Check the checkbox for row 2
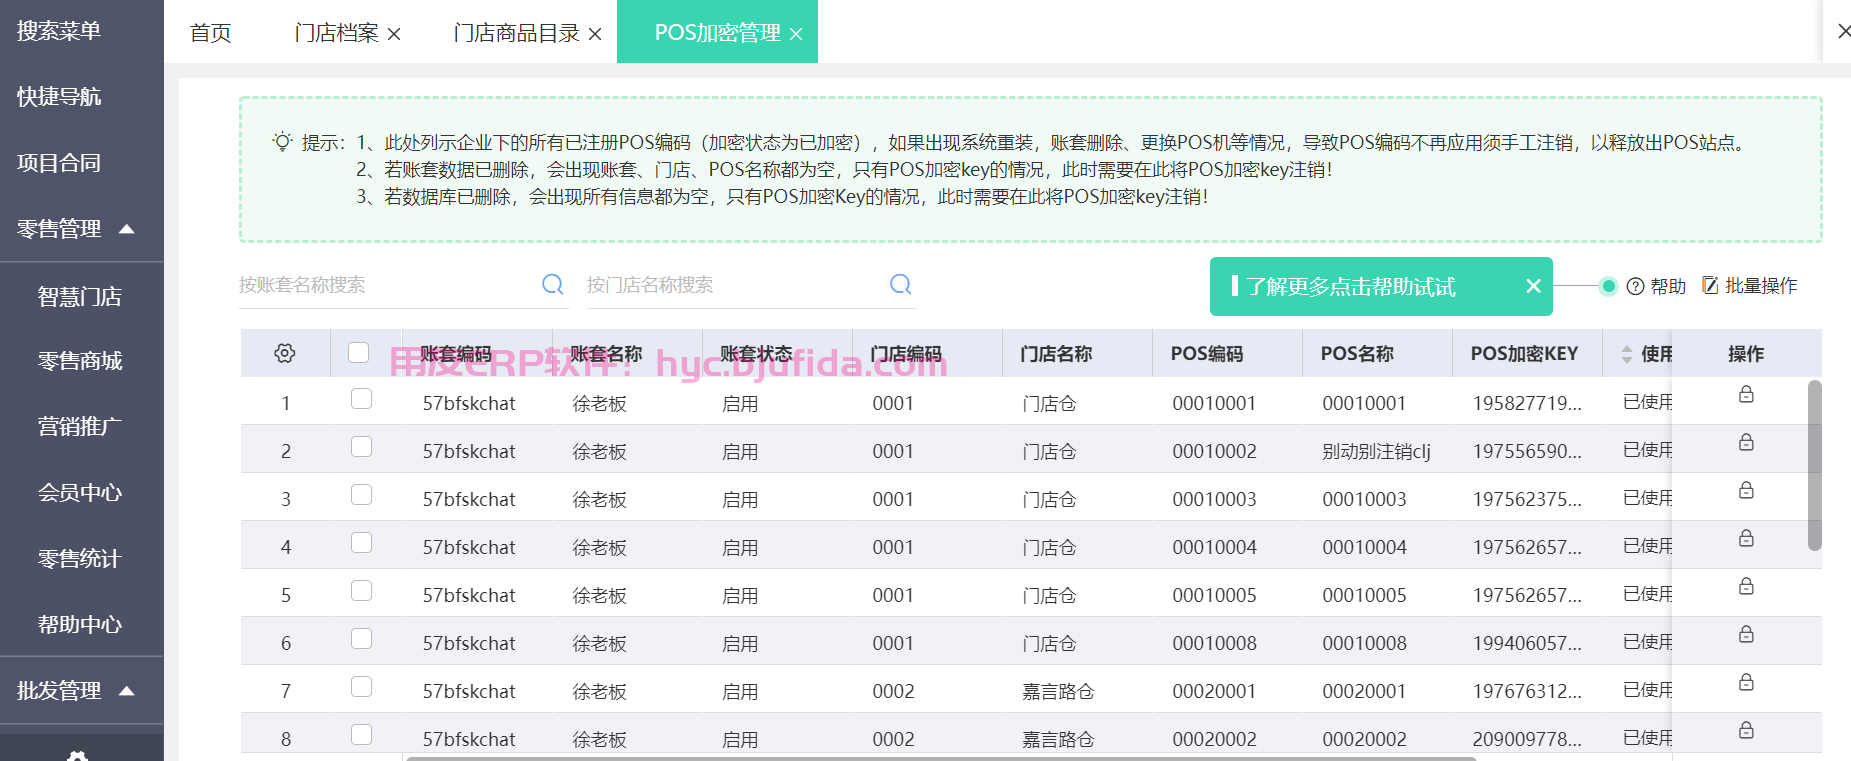This screenshot has width=1851, height=761. [x=362, y=447]
